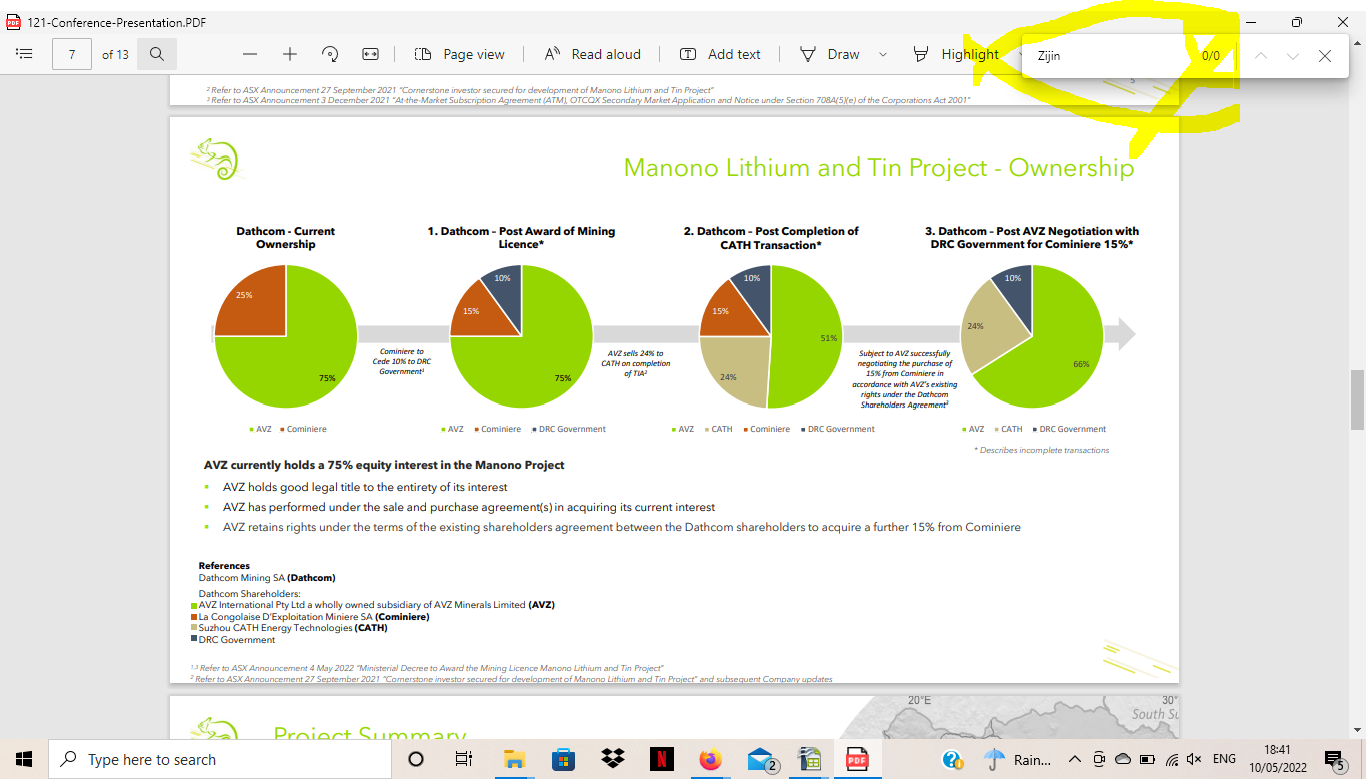Check the battery status icon
1366x779 pixels.
pyautogui.click(x=1147, y=759)
